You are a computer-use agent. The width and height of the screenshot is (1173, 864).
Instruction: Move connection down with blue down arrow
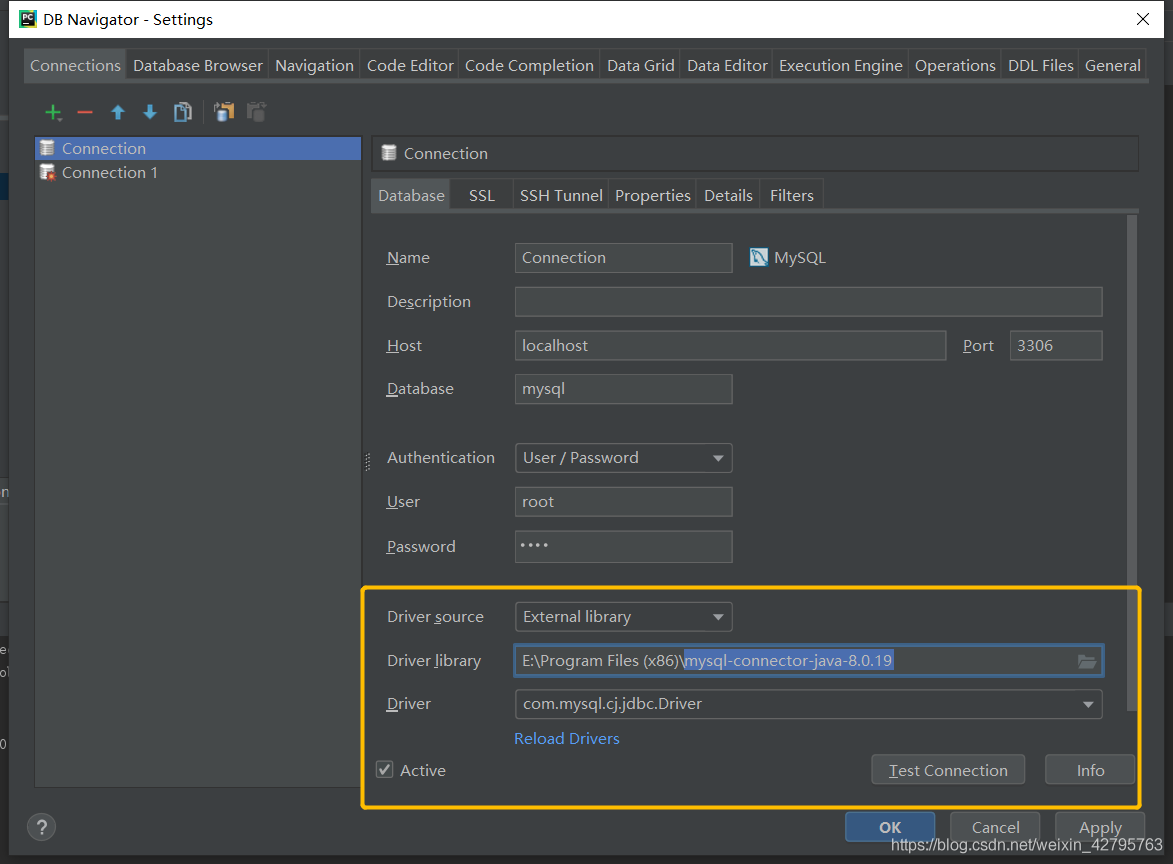coord(150,113)
